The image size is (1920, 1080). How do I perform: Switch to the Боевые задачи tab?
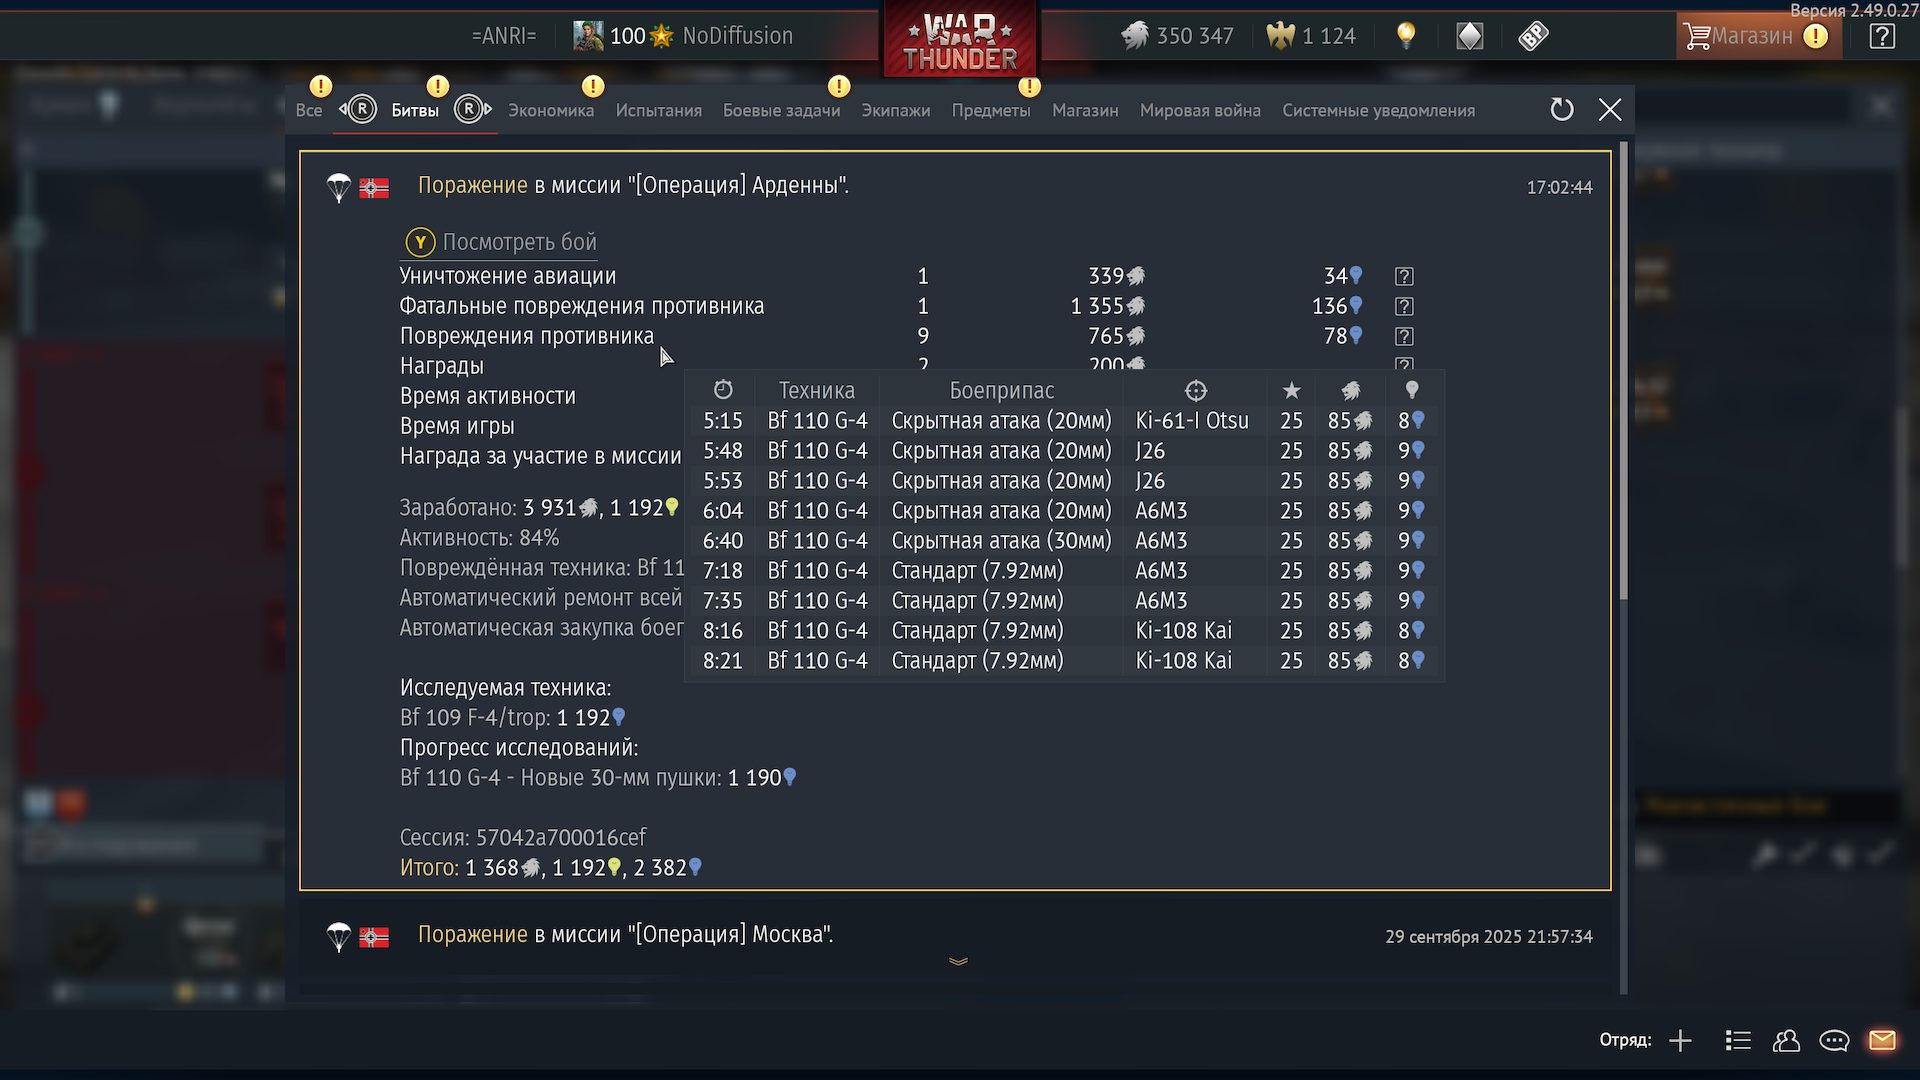coord(781,111)
